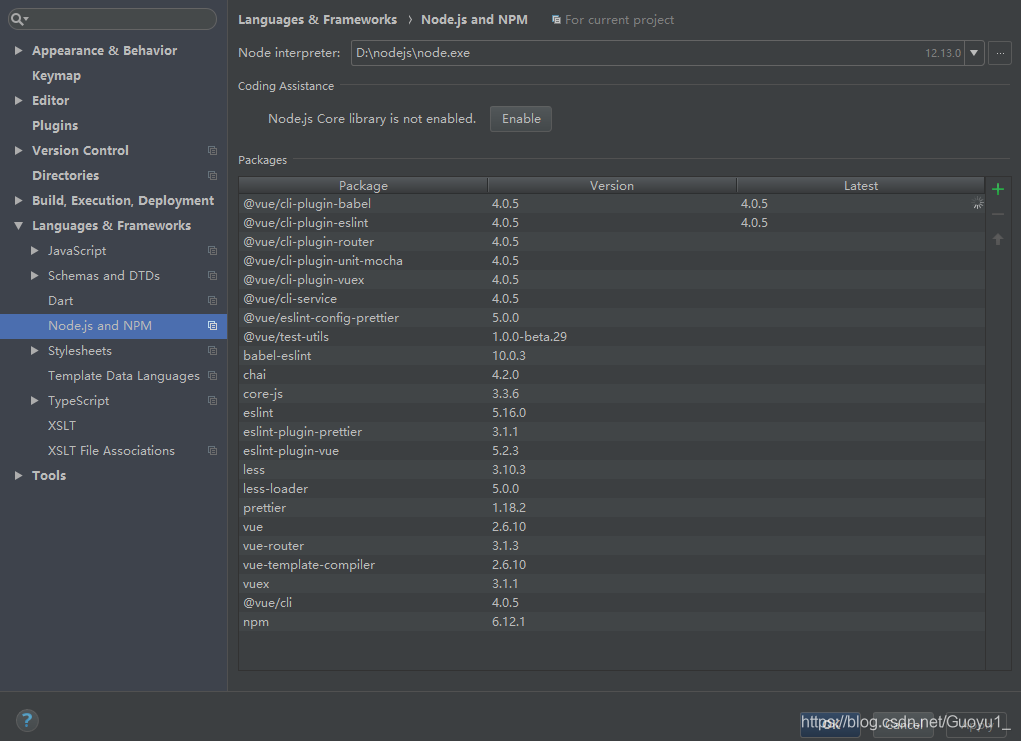Select the @vue/test-utils package row
The width and height of the screenshot is (1021, 741).
tap(611, 337)
